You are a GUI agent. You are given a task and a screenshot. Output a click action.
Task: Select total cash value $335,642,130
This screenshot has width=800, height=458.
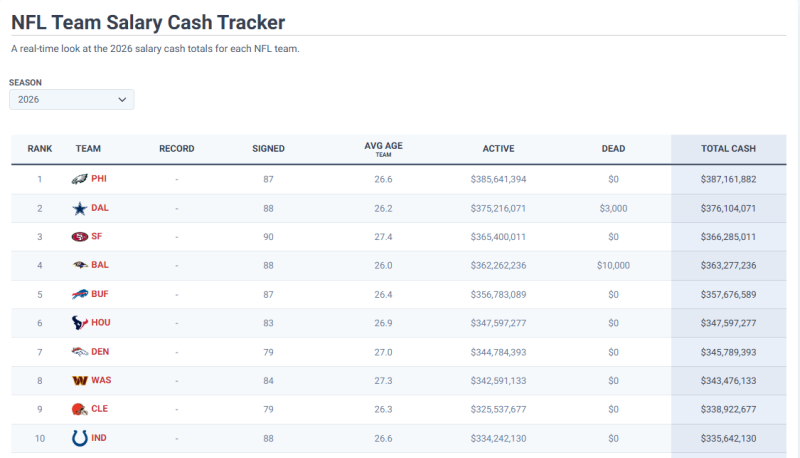(729, 438)
